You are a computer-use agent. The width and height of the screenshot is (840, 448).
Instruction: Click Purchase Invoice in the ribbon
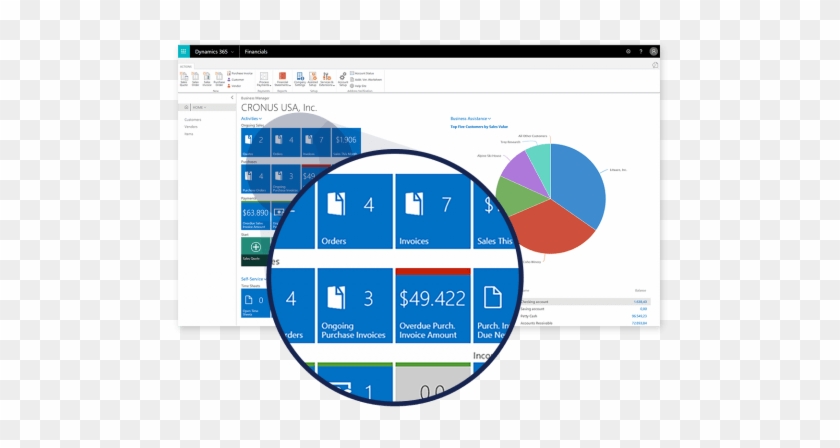click(240, 73)
